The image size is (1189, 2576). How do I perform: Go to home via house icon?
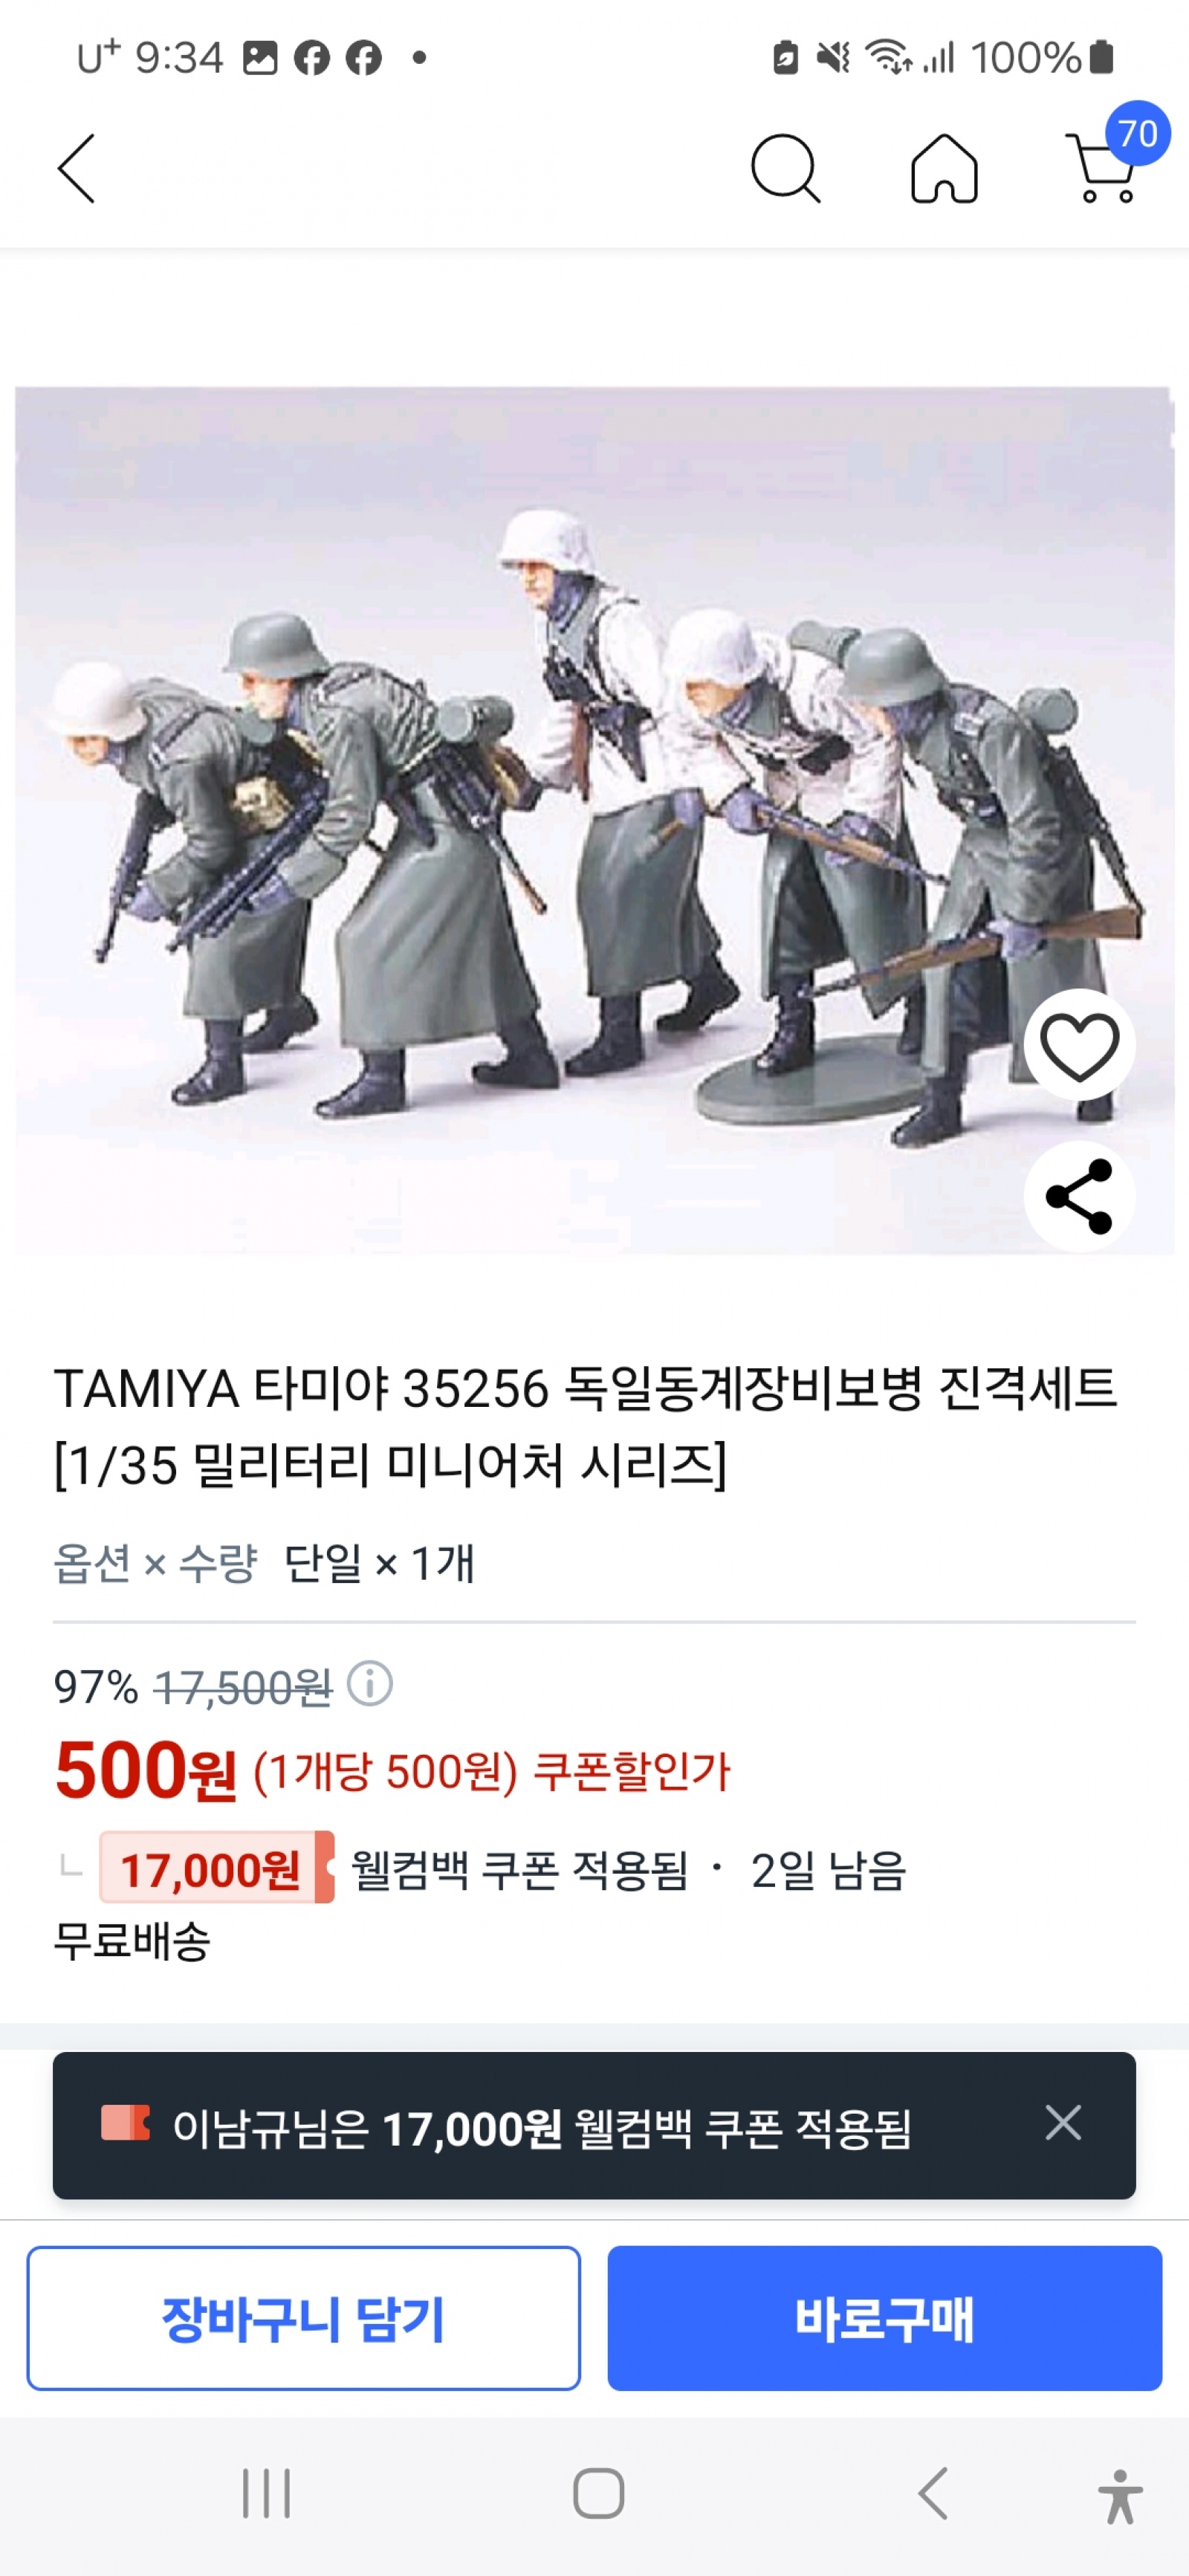944,169
